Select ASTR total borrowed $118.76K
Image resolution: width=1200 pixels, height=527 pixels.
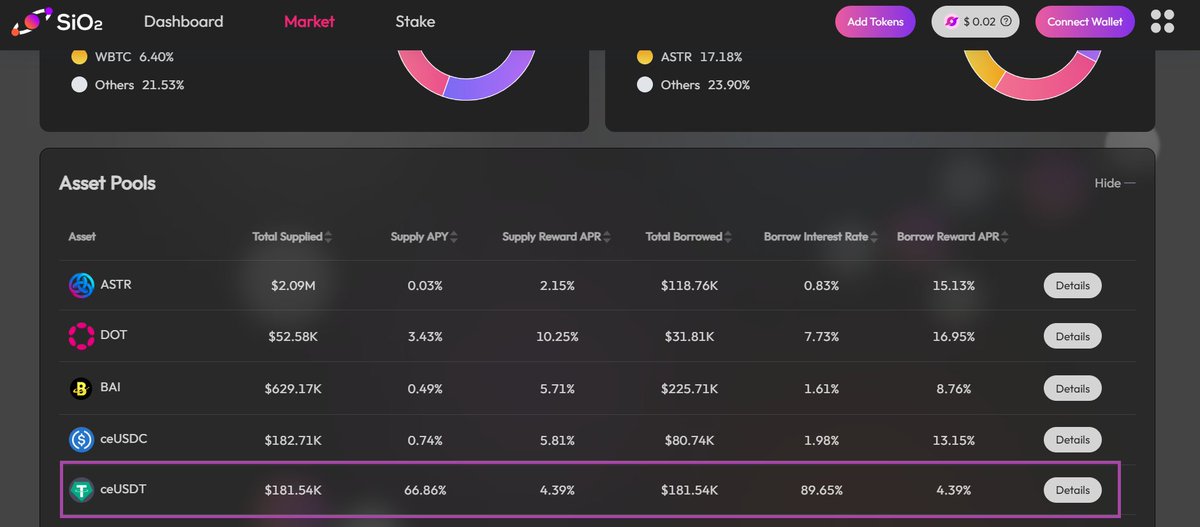pos(687,285)
